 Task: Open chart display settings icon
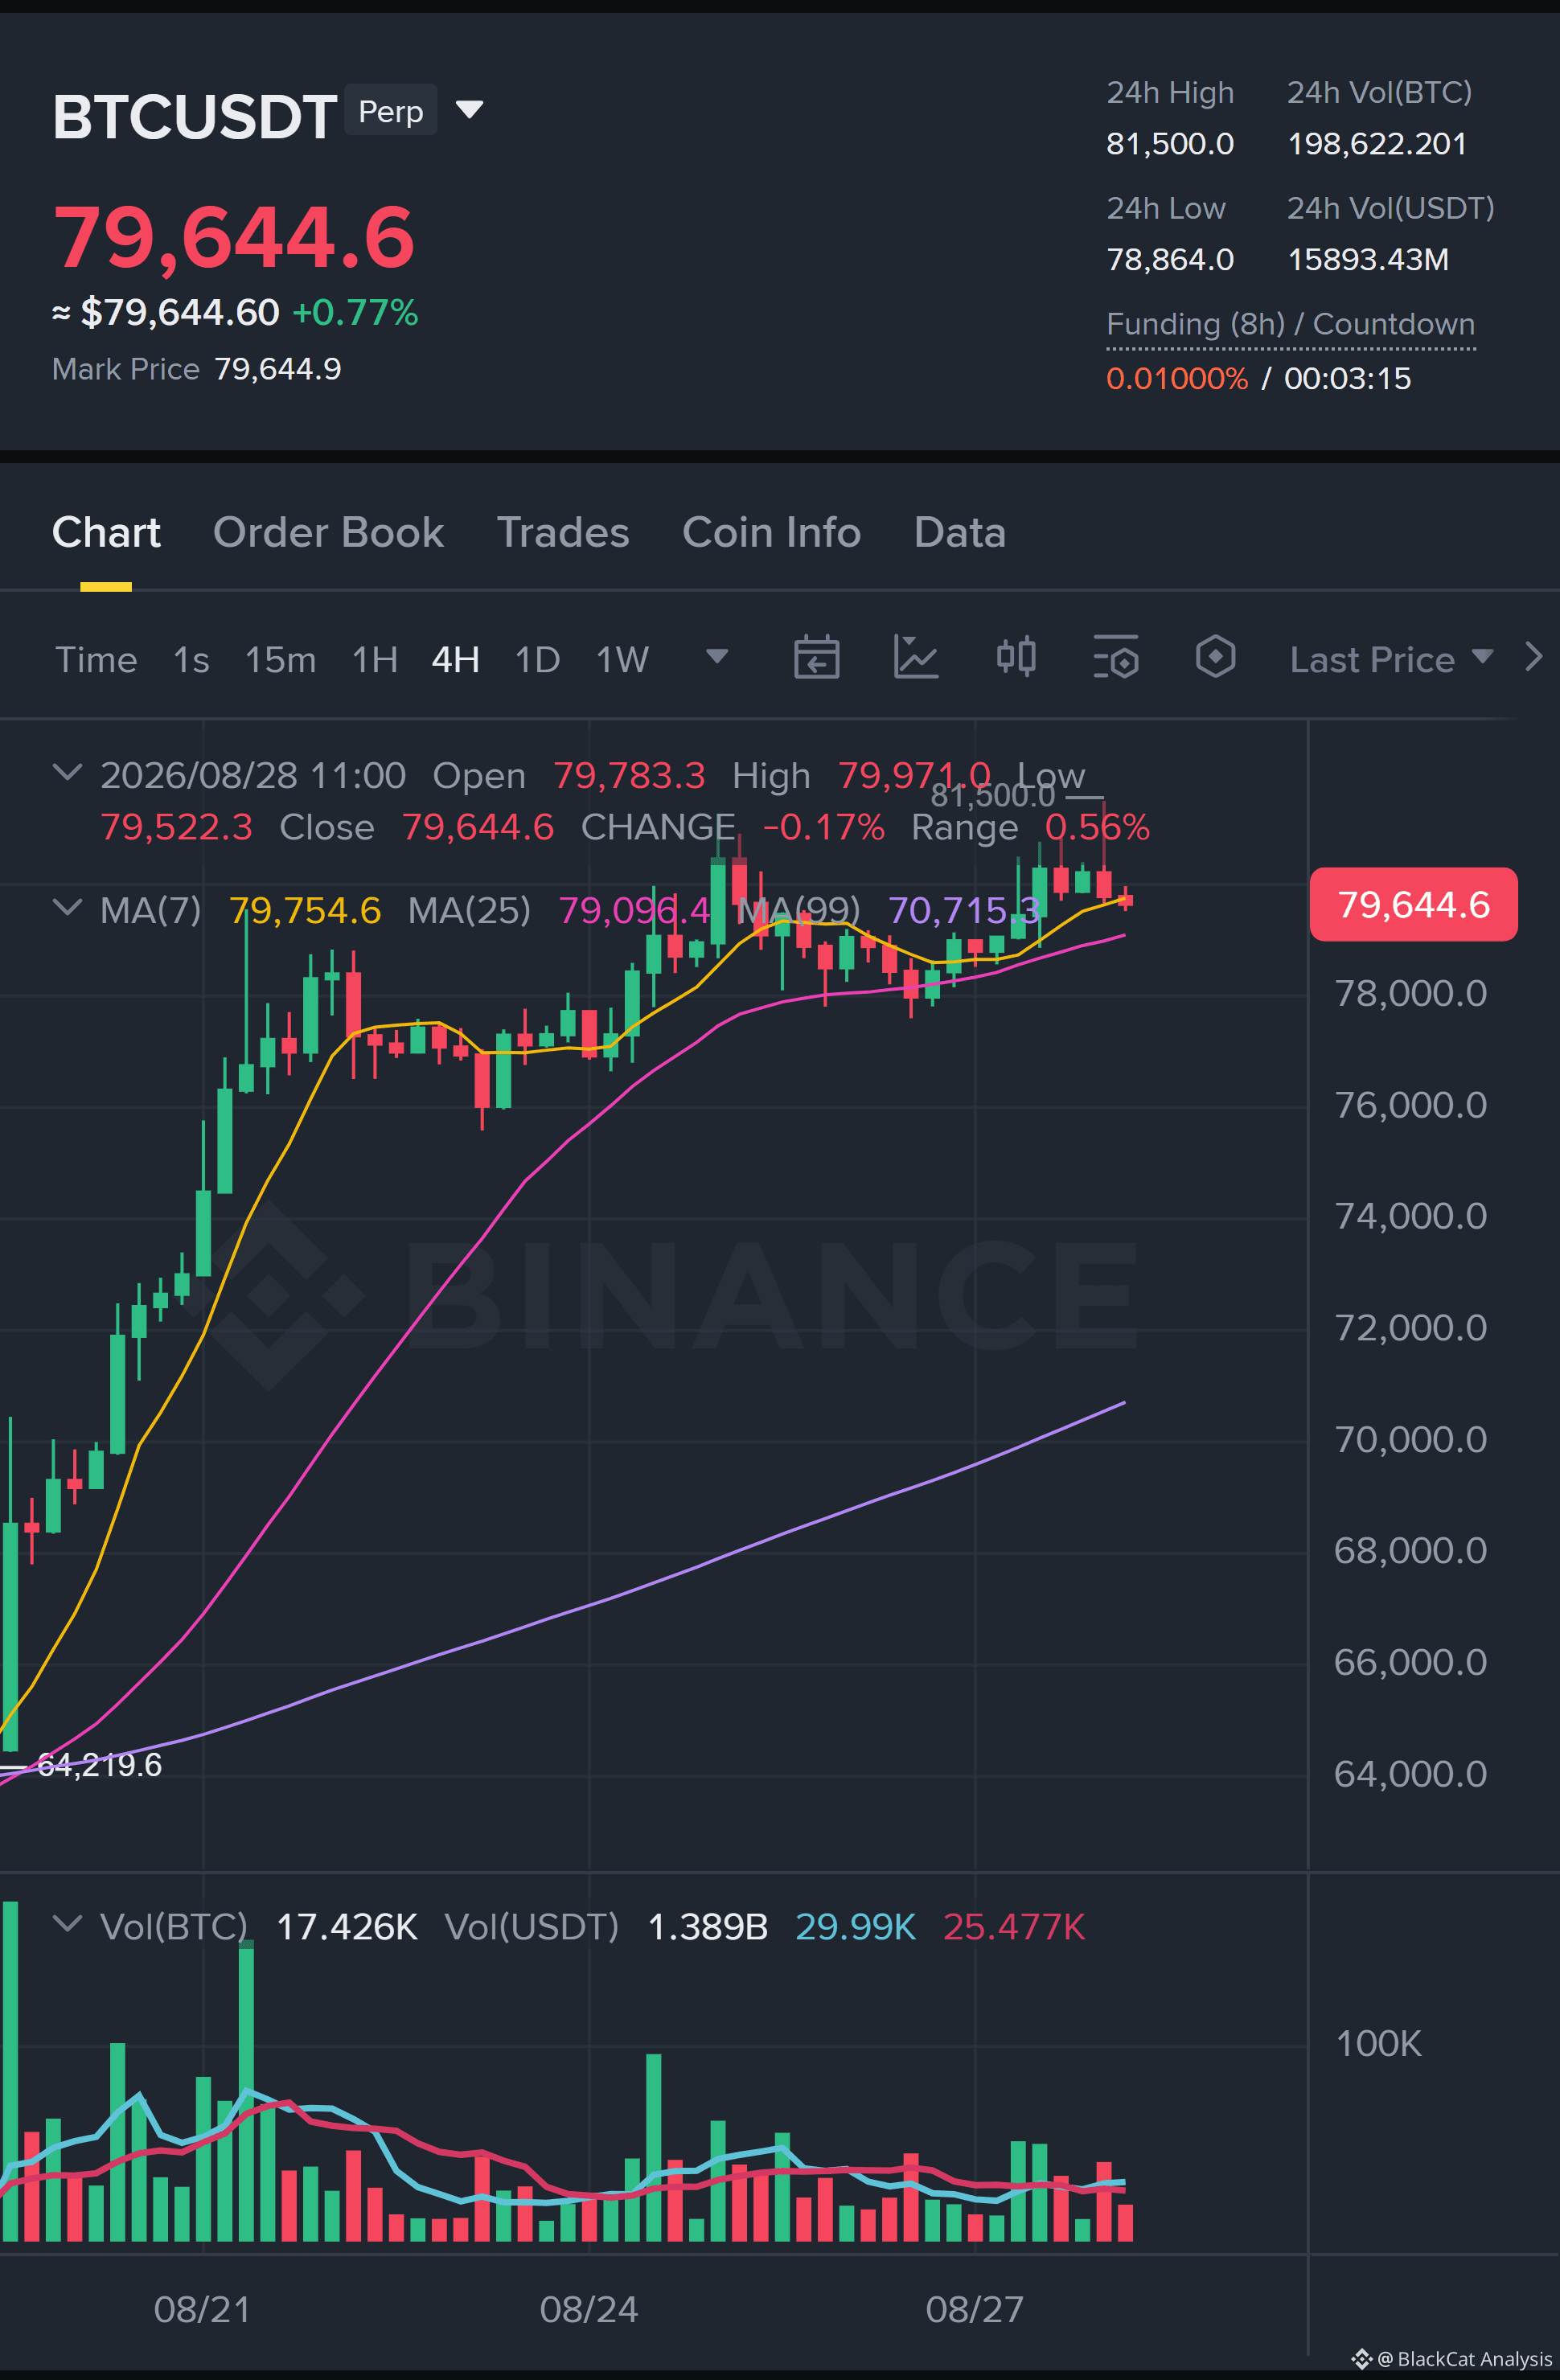1116,658
